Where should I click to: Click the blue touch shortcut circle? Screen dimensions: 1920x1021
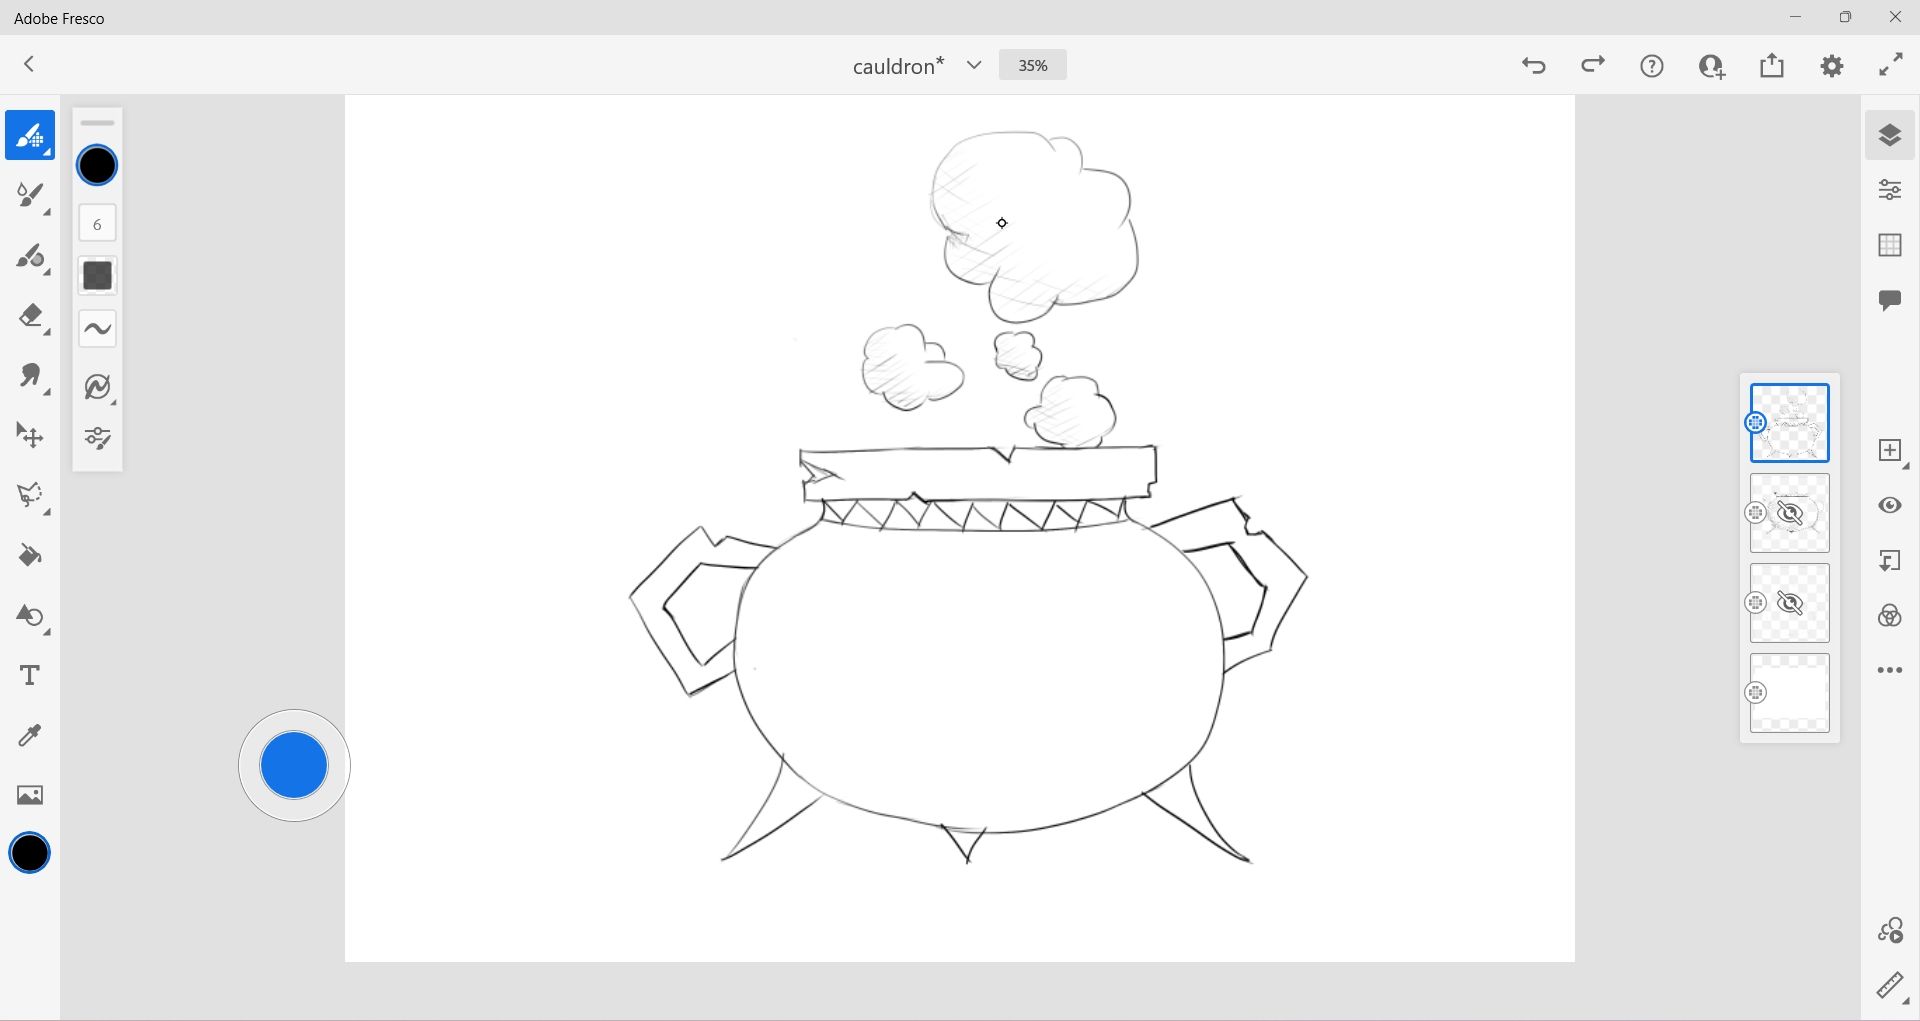tap(294, 766)
